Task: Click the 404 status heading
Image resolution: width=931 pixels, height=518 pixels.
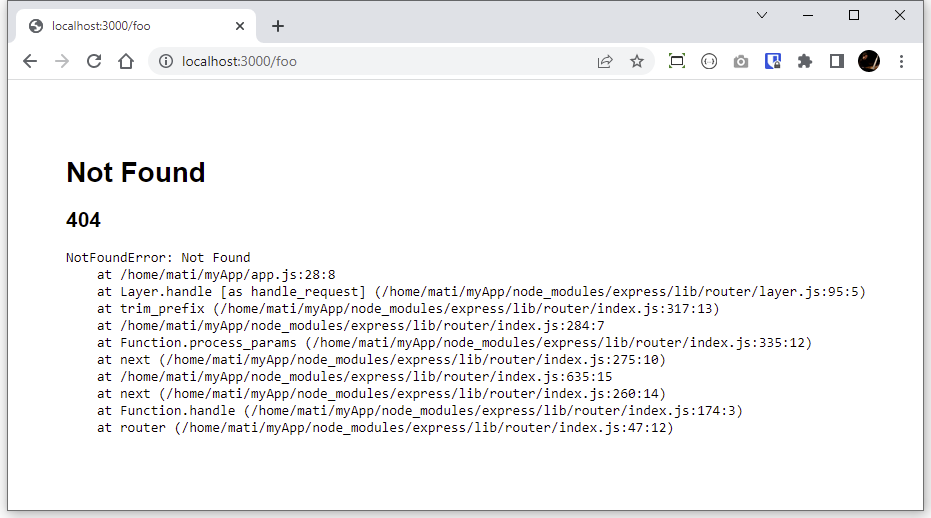Action: tap(84, 220)
